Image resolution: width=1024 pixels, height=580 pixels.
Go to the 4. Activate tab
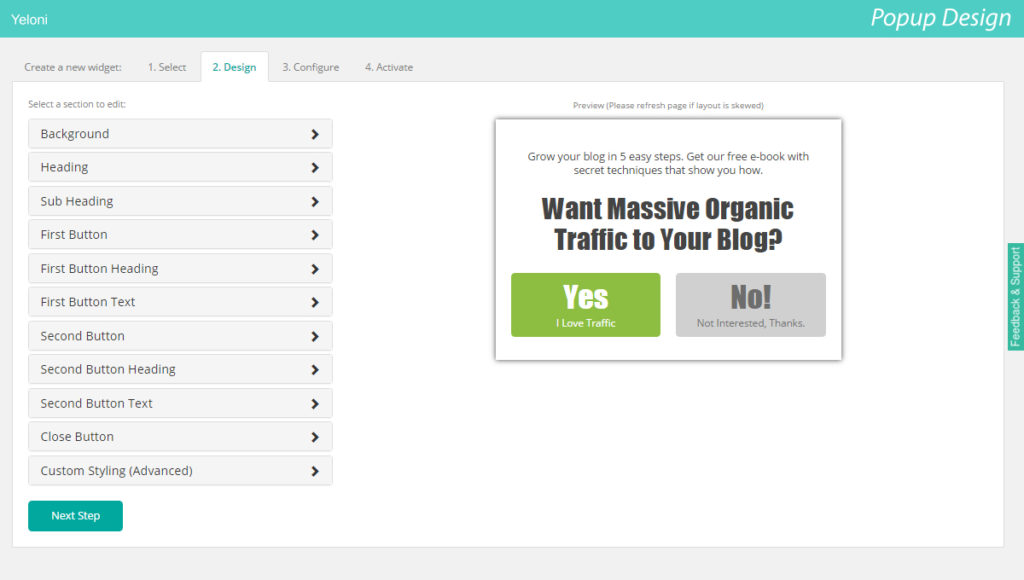click(x=388, y=67)
